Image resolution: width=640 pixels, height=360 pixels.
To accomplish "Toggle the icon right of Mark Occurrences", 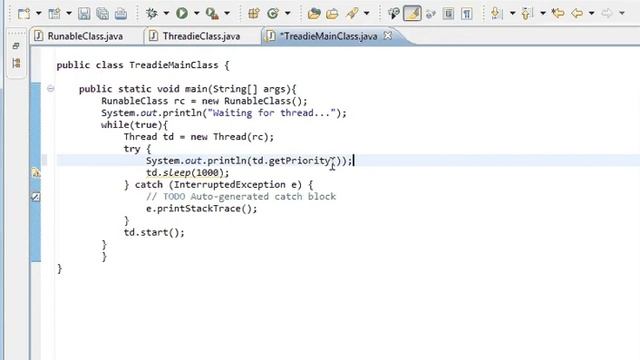I will 430,13.
